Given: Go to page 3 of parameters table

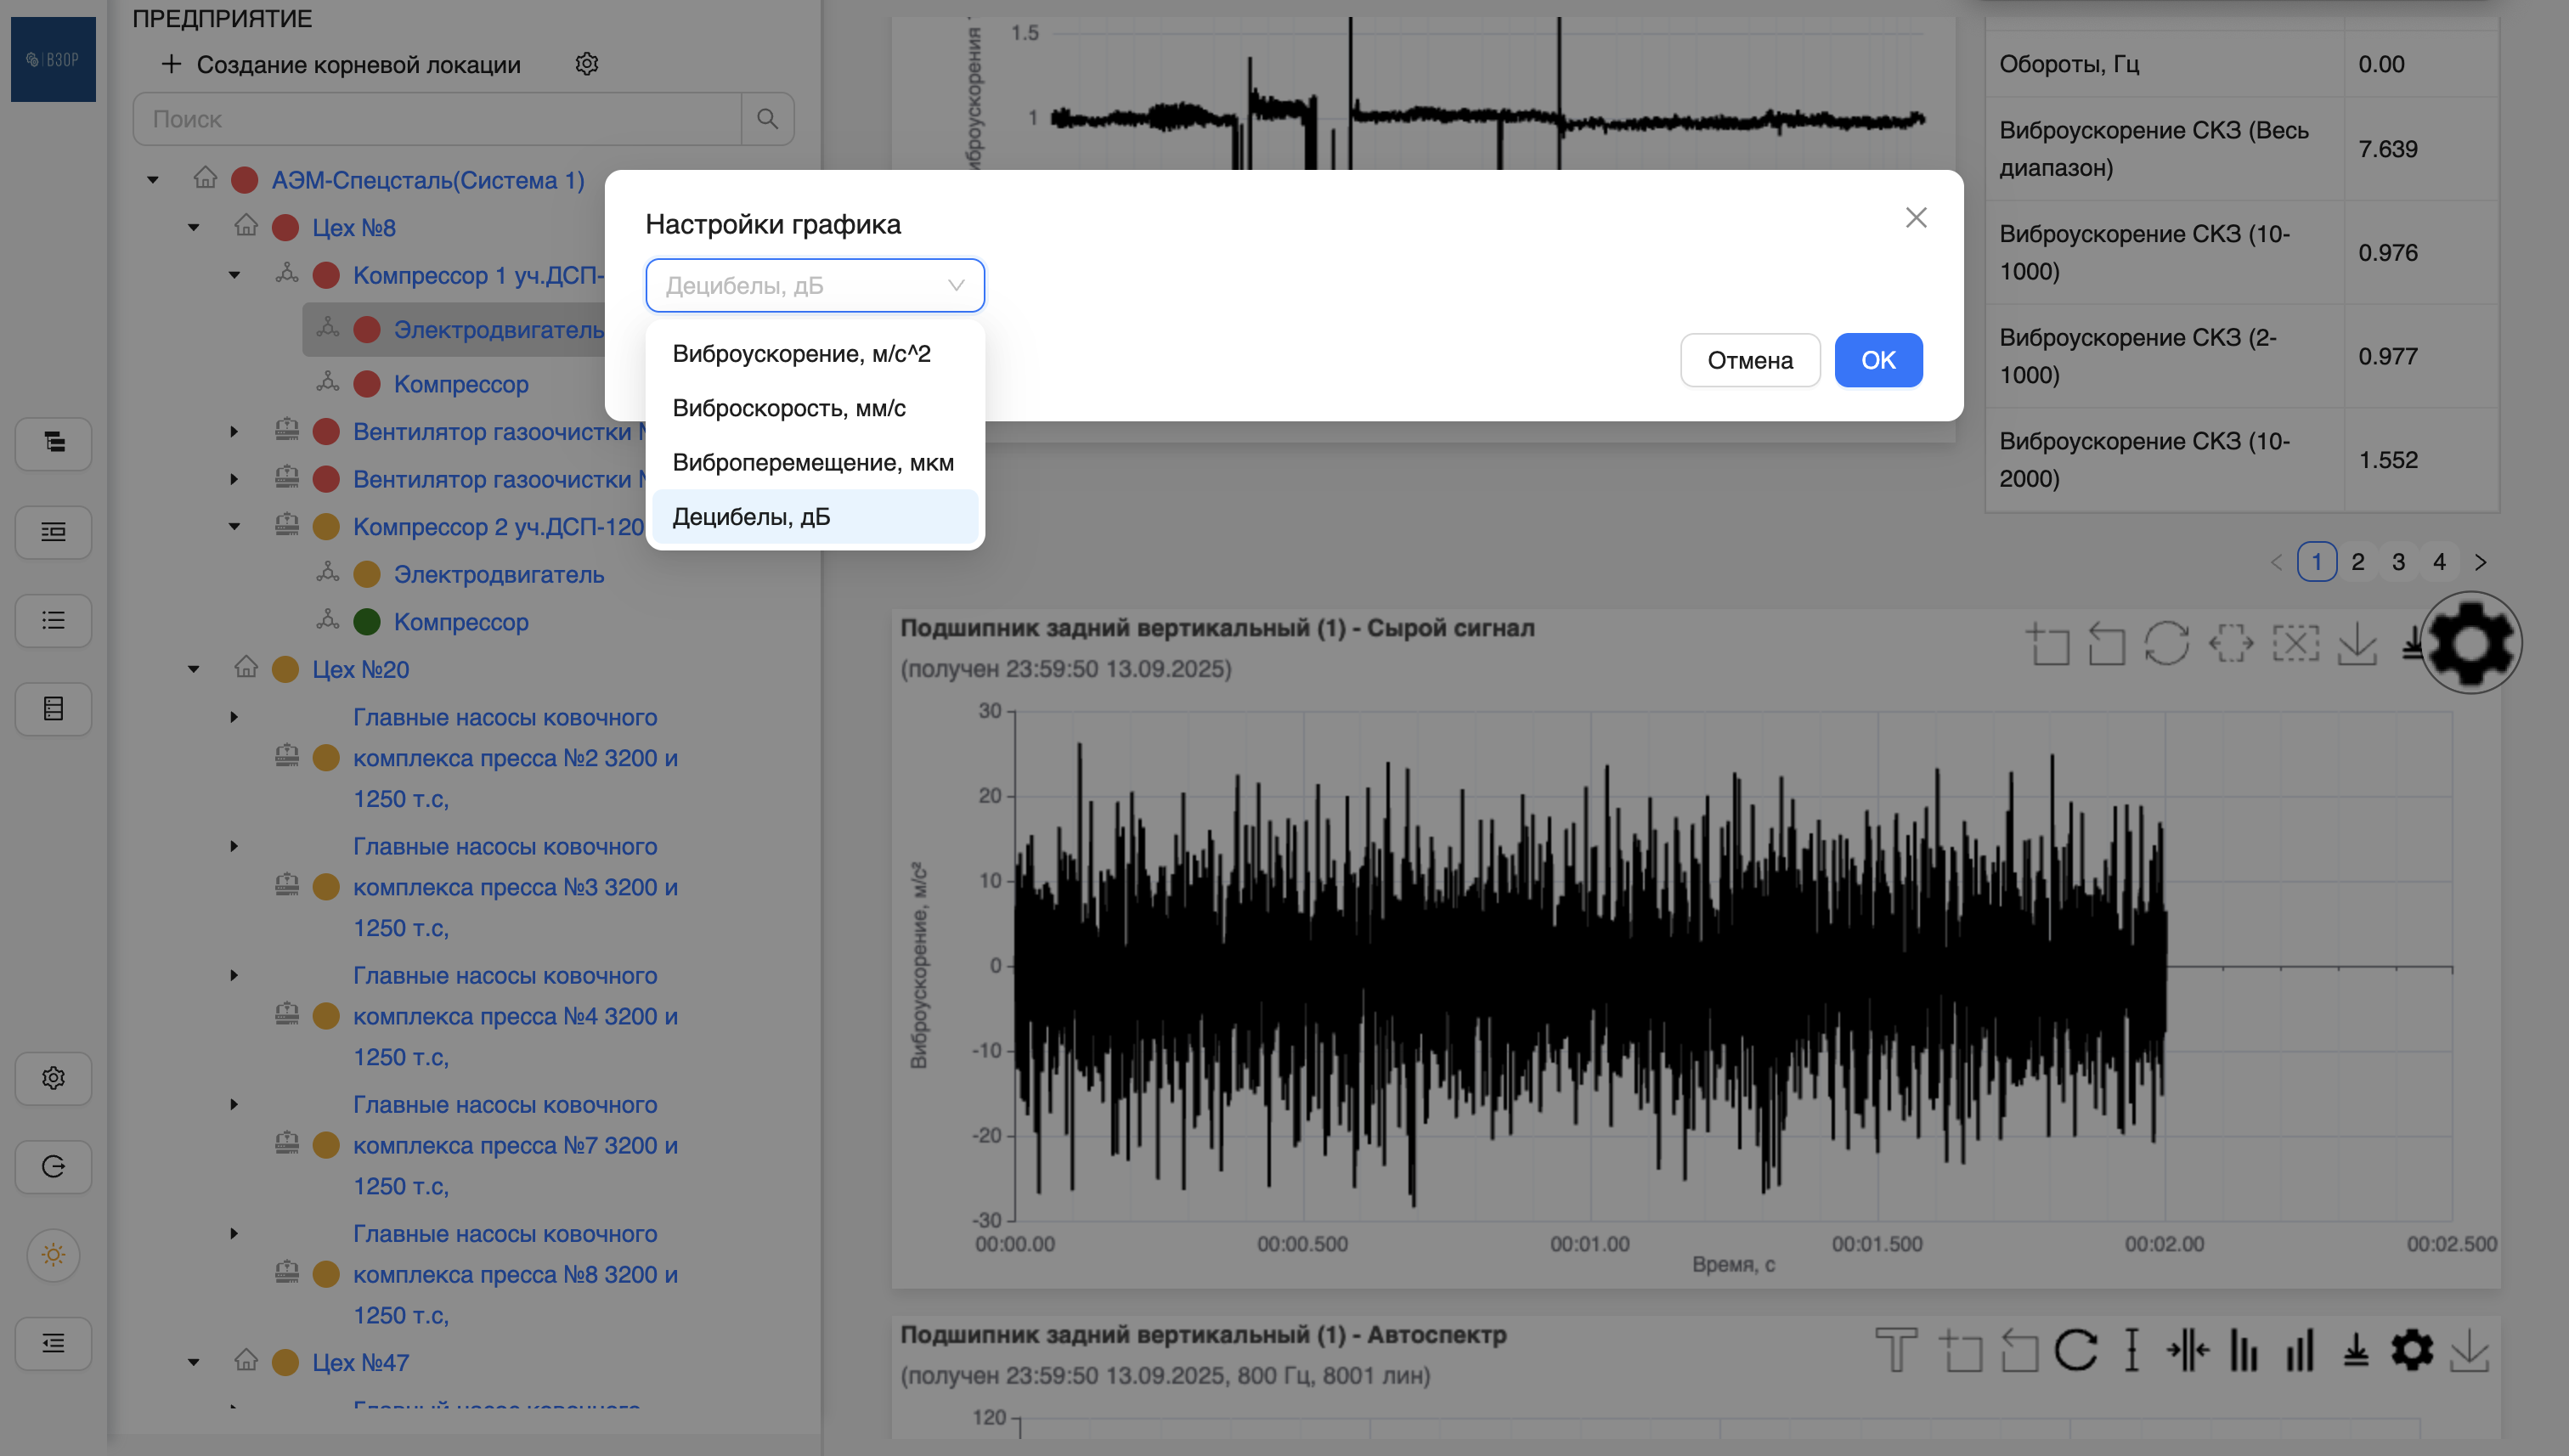Looking at the screenshot, I should [x=2398, y=562].
